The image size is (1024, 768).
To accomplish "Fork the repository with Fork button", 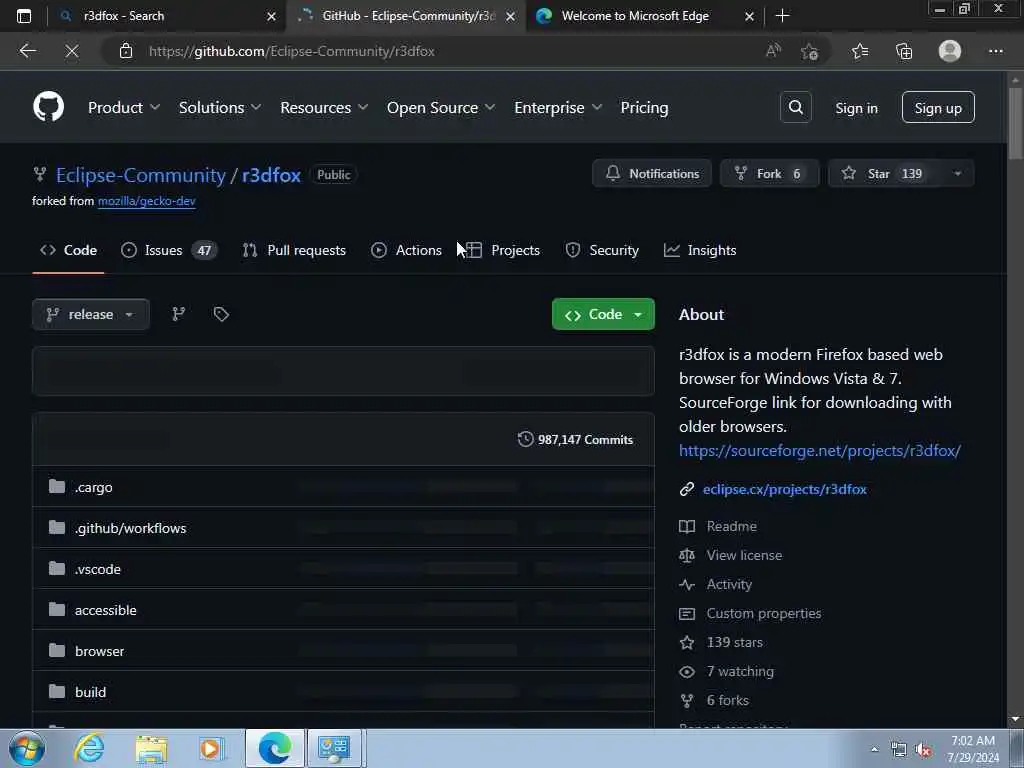I will (769, 174).
